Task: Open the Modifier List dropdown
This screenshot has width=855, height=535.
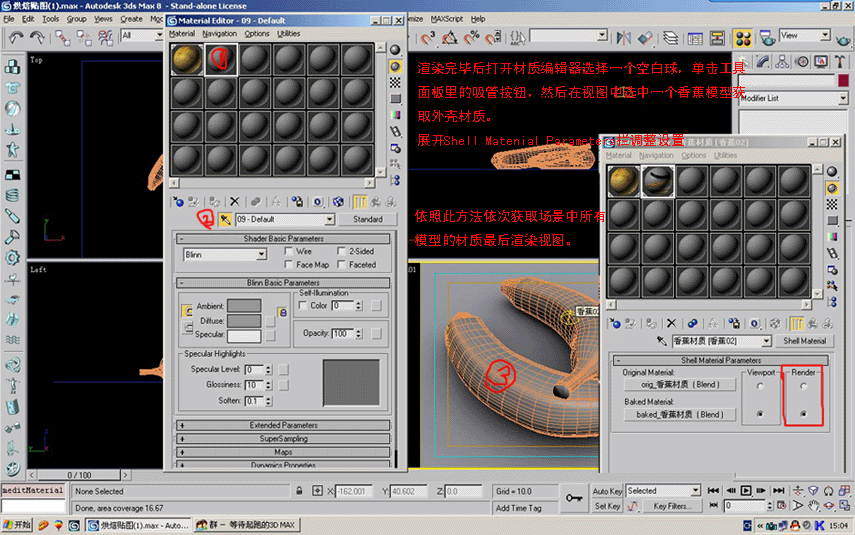Action: tap(843, 98)
